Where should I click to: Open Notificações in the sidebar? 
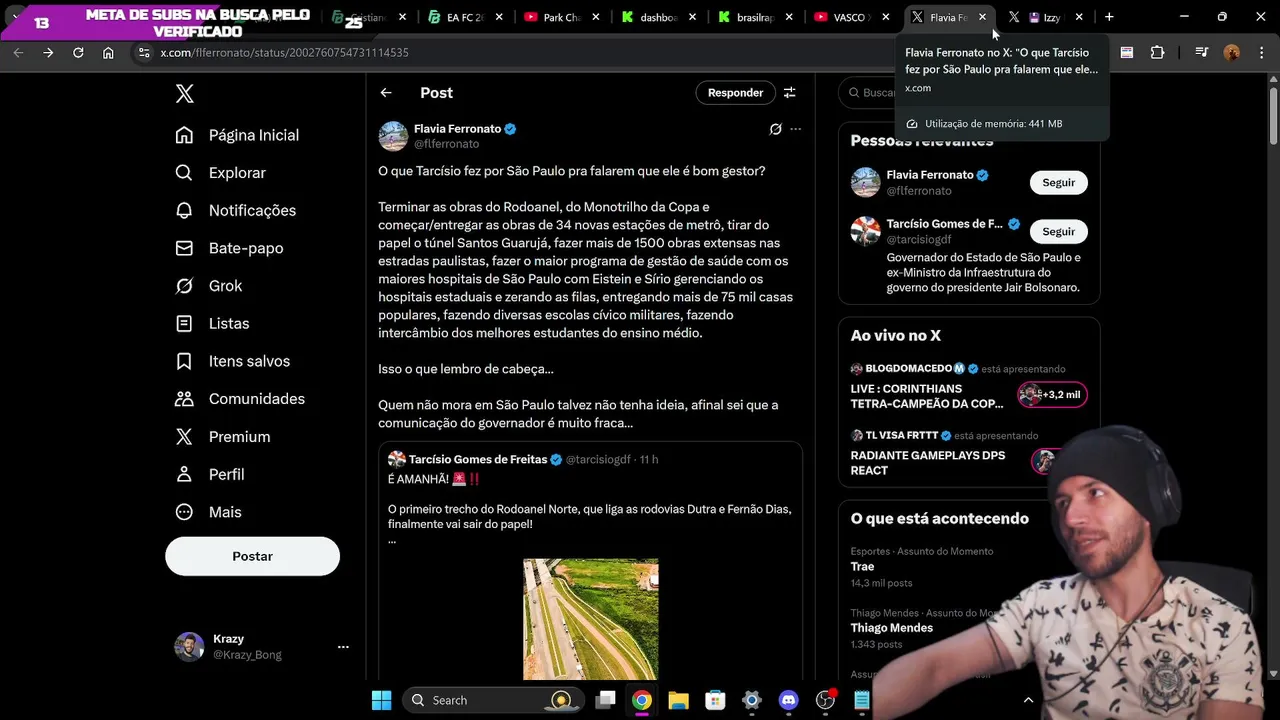[x=235, y=210]
